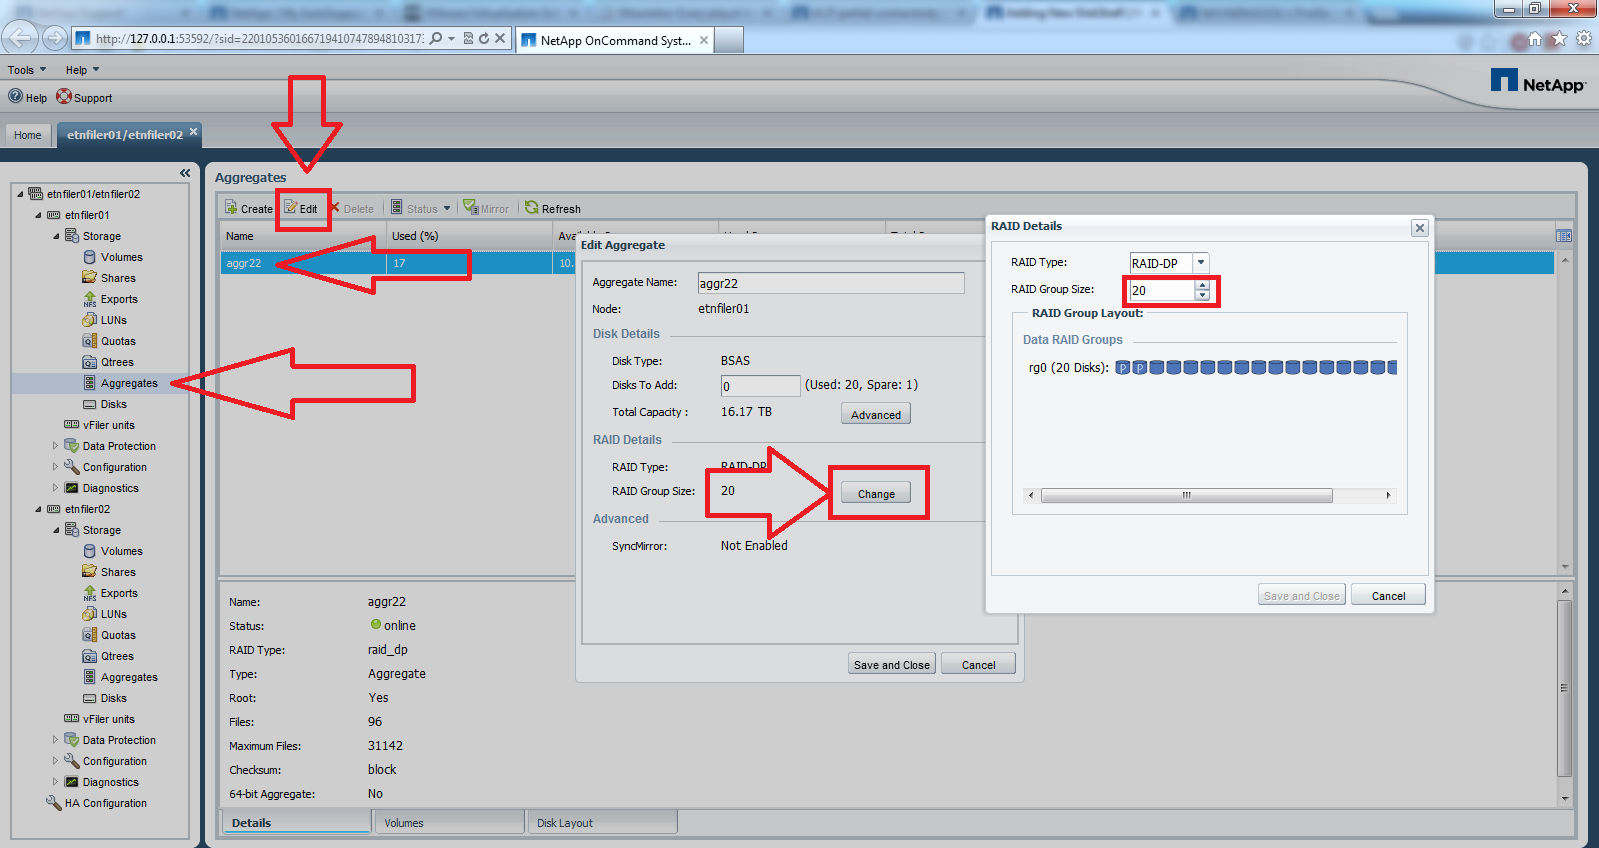Expand the Diagnostics node under etnfiler02
Viewport: 1599px width, 848px height.
(55, 782)
